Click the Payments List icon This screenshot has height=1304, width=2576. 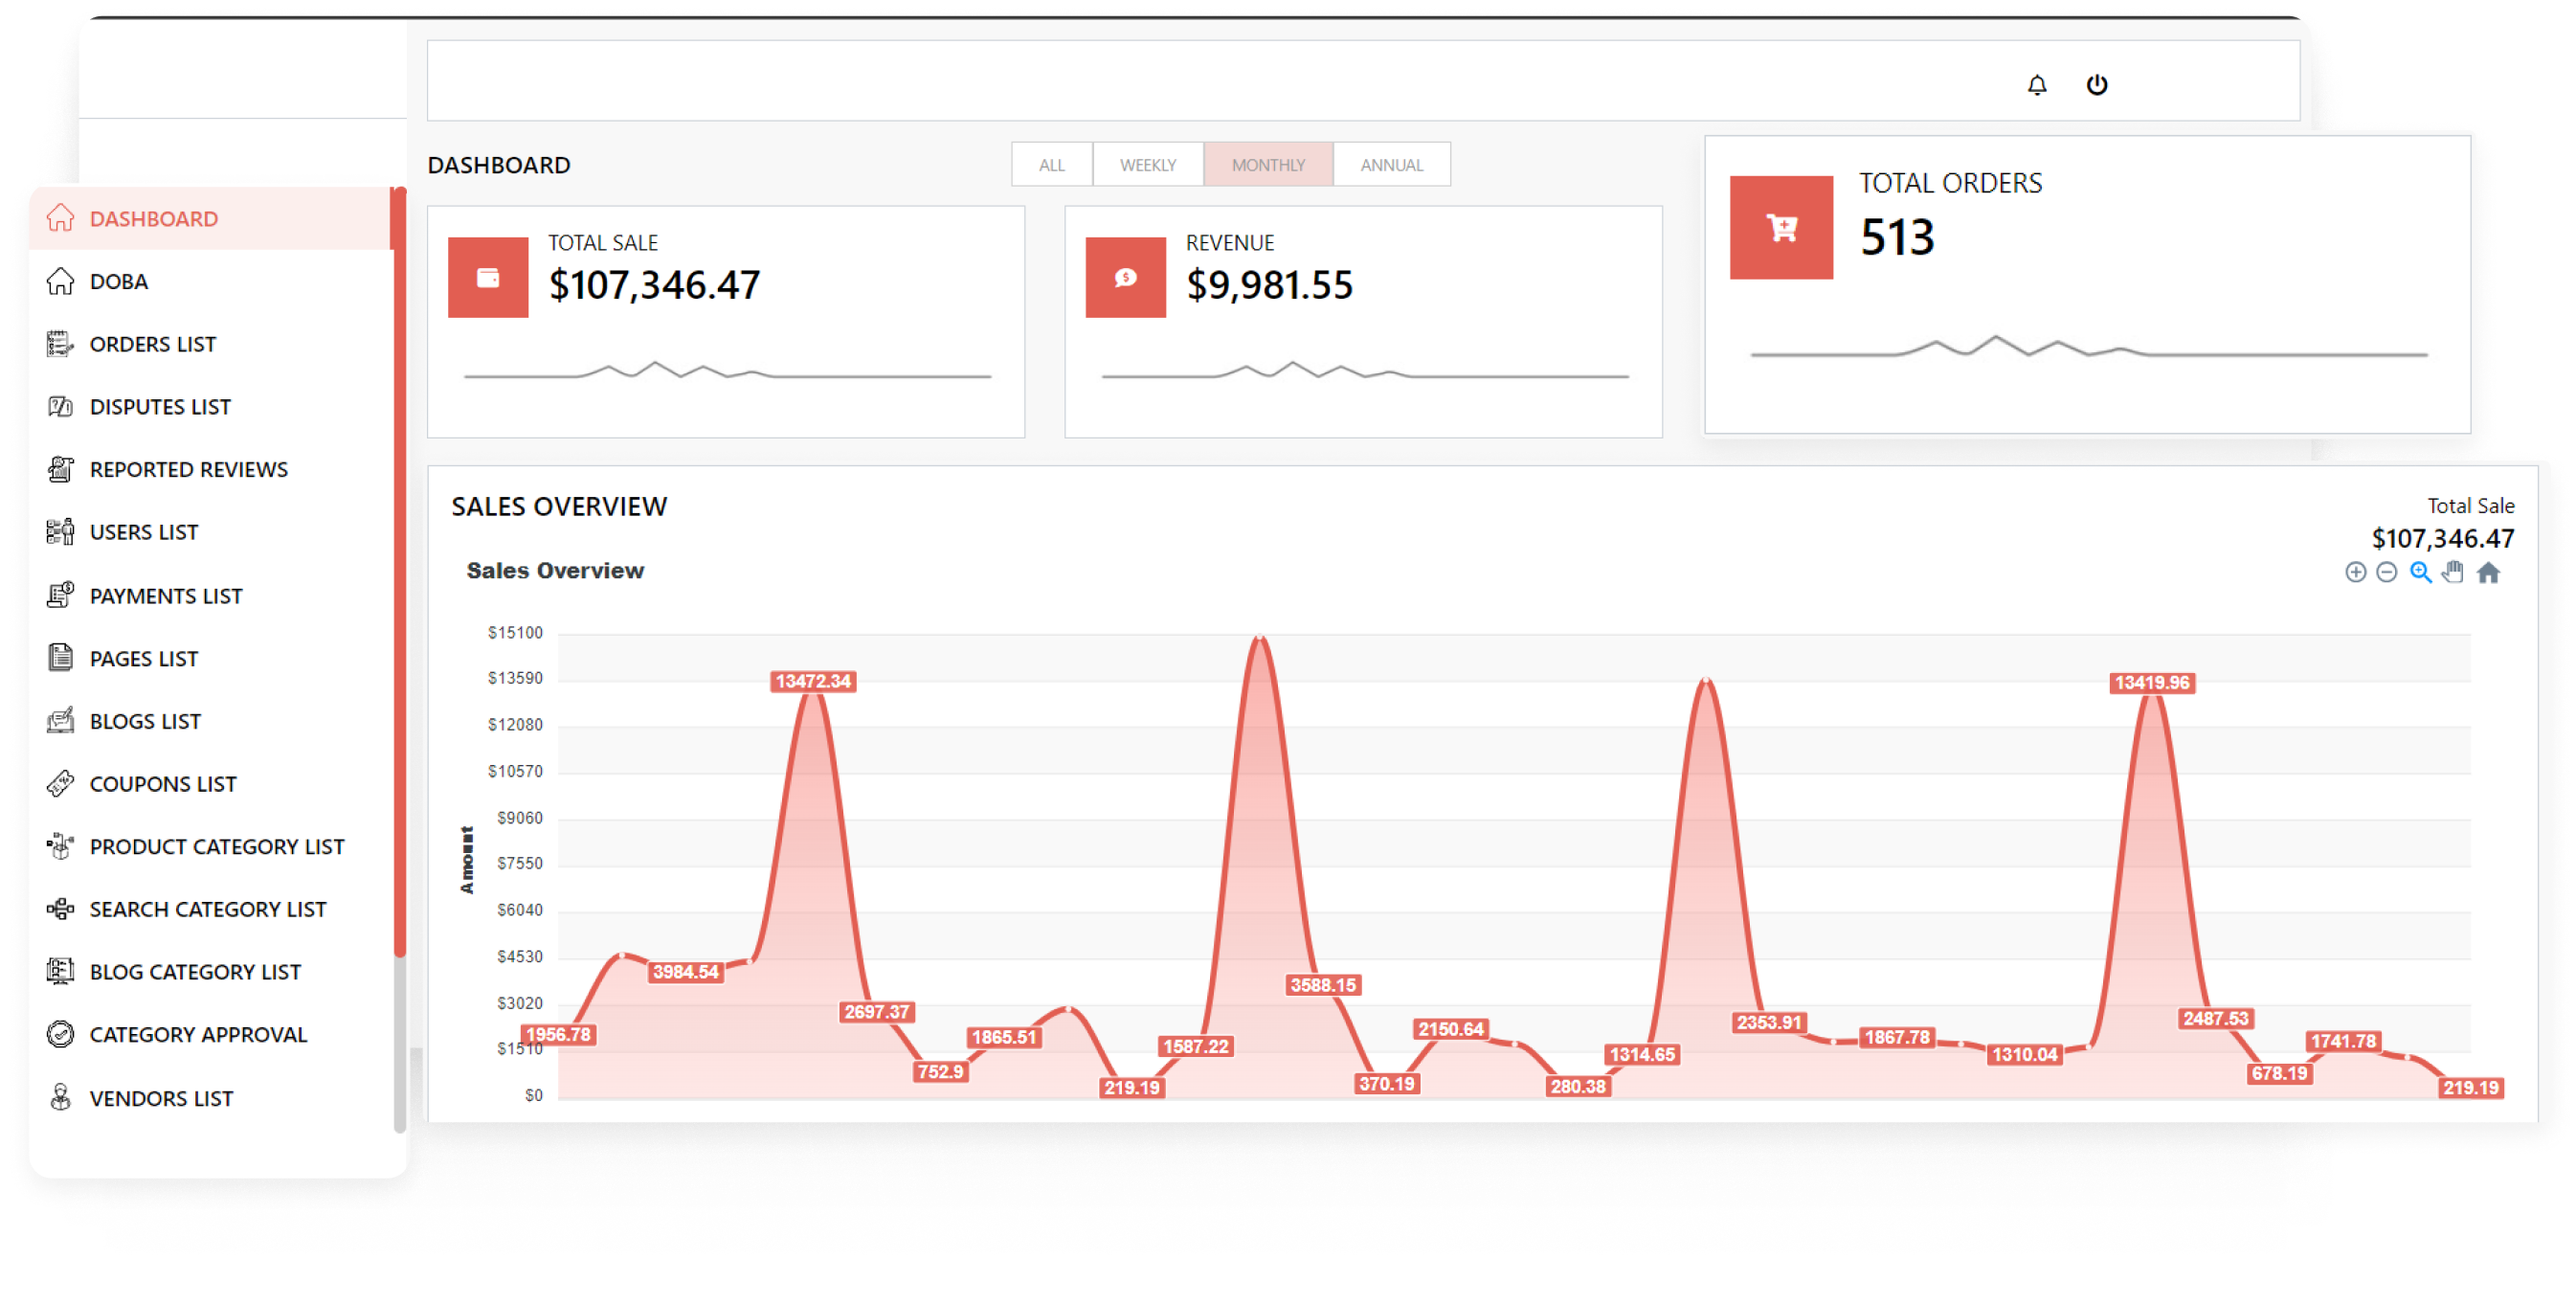[x=60, y=595]
